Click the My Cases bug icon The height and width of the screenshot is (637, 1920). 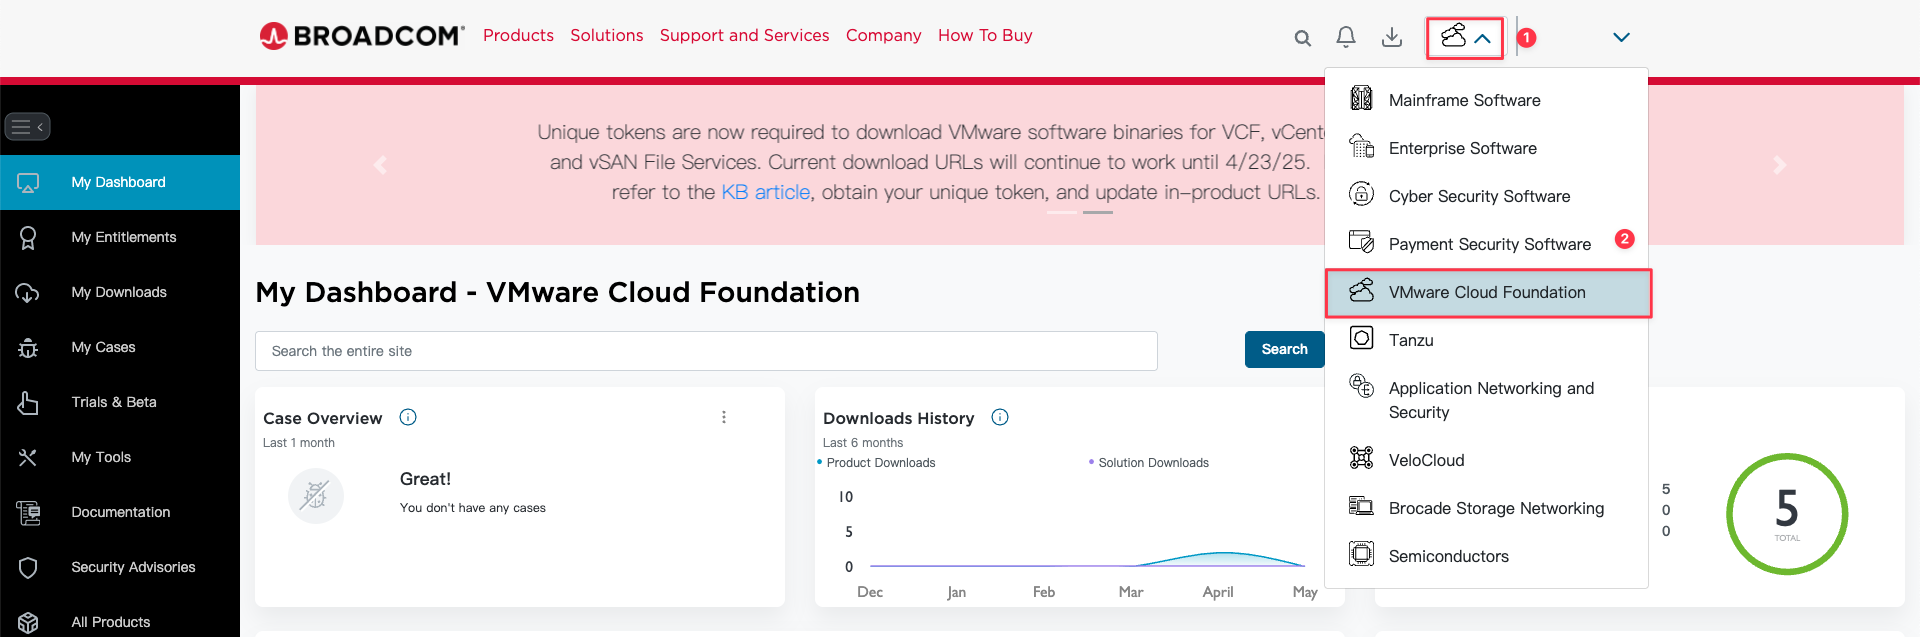[x=28, y=348]
